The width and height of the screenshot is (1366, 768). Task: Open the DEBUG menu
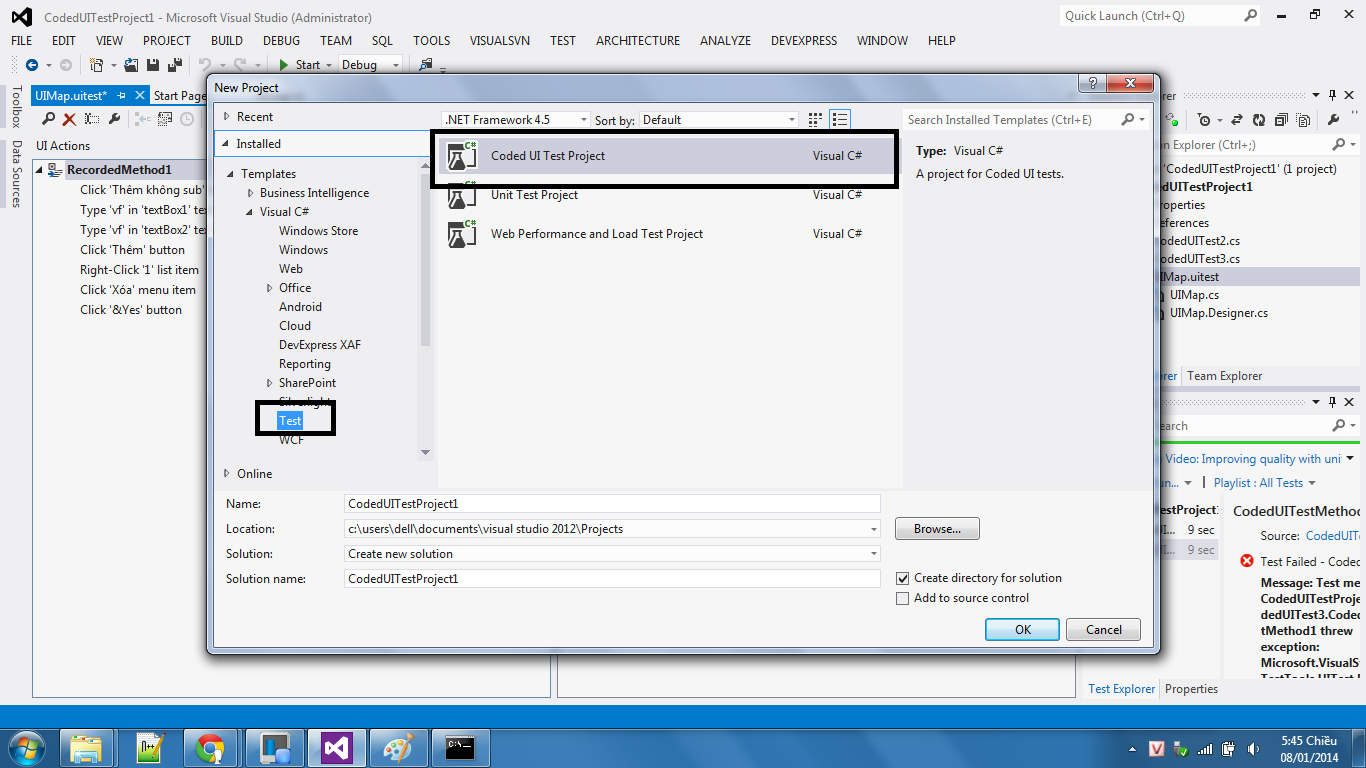(281, 40)
